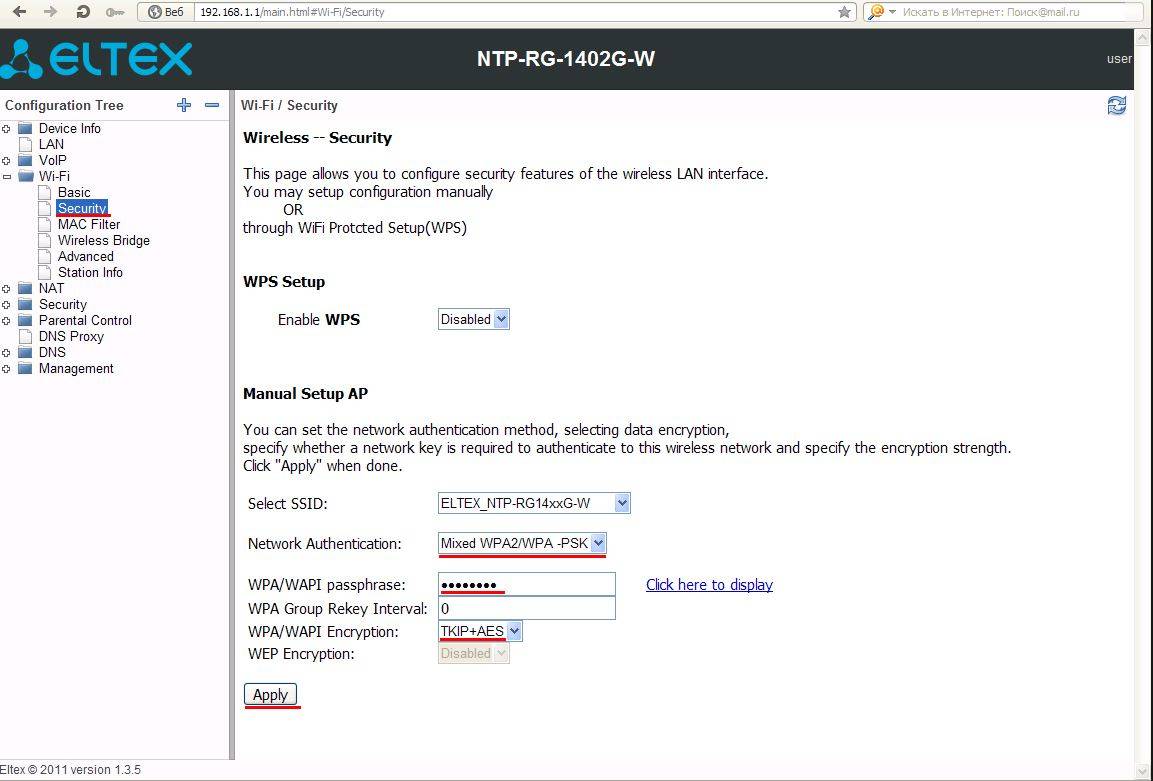The height and width of the screenshot is (781, 1153).
Task: Expand the DNS tree node
Action: click(6, 352)
